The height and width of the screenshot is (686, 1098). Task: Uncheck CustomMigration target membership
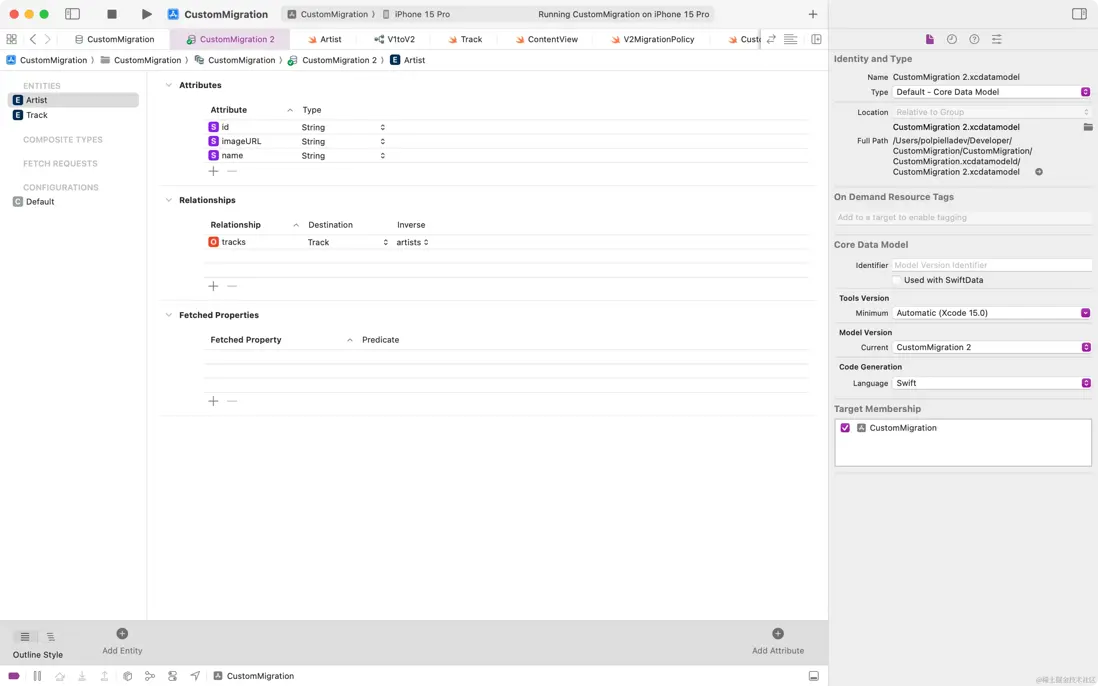845,428
